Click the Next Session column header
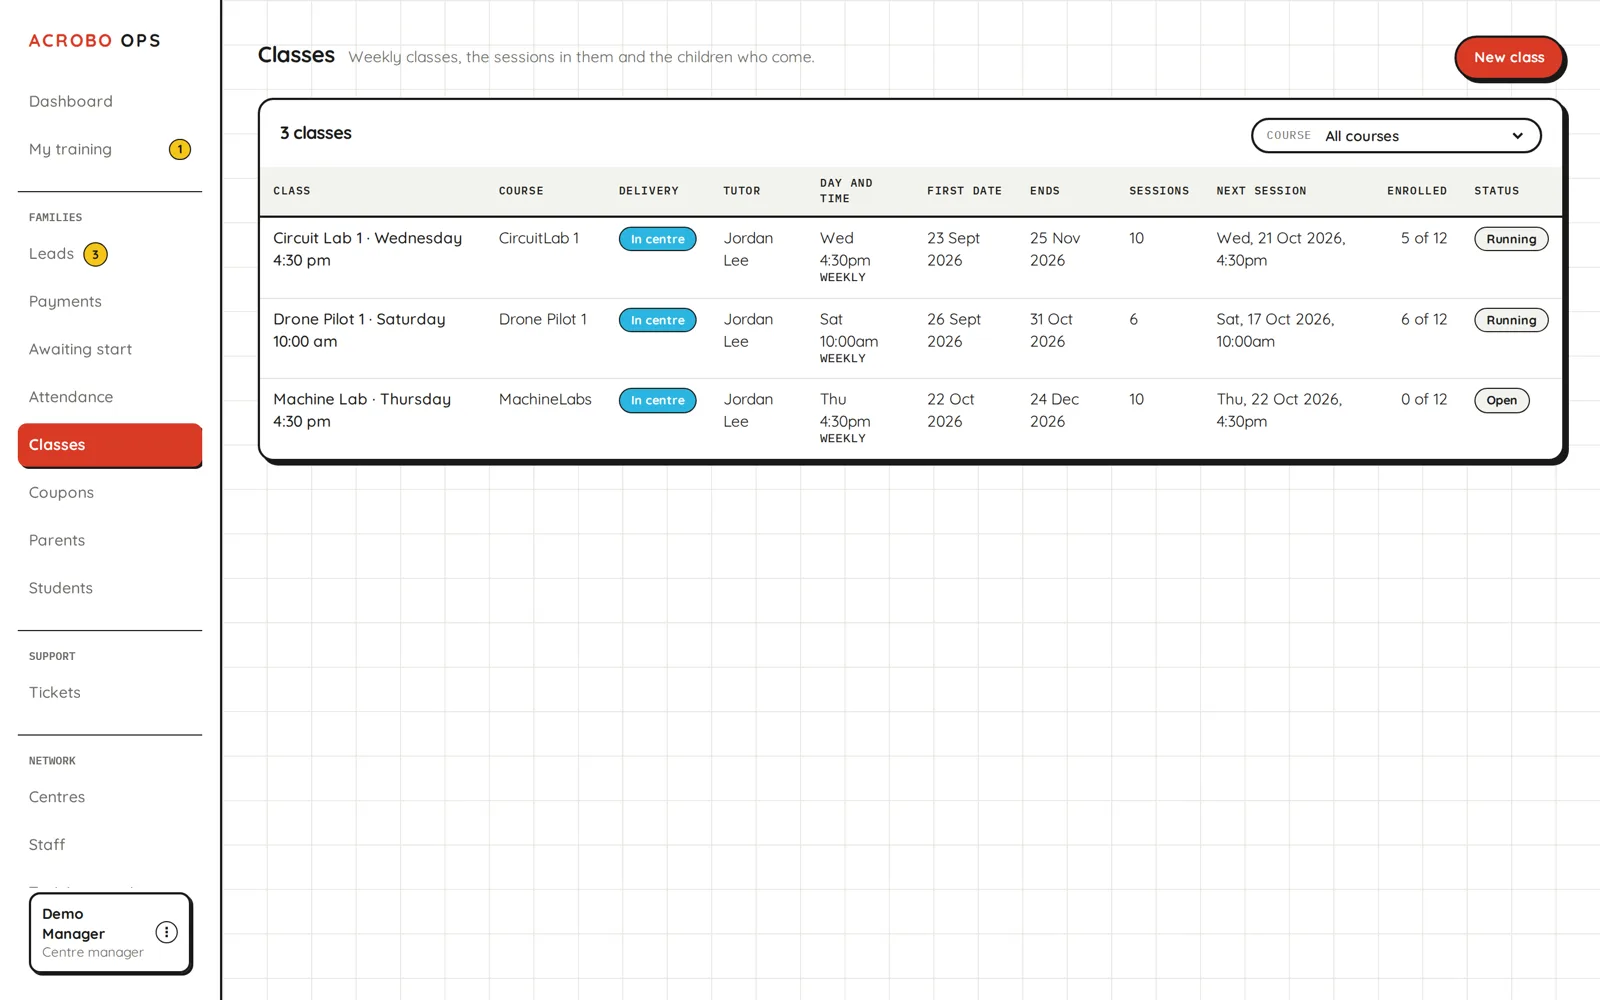This screenshot has width=1600, height=1000. (x=1261, y=191)
